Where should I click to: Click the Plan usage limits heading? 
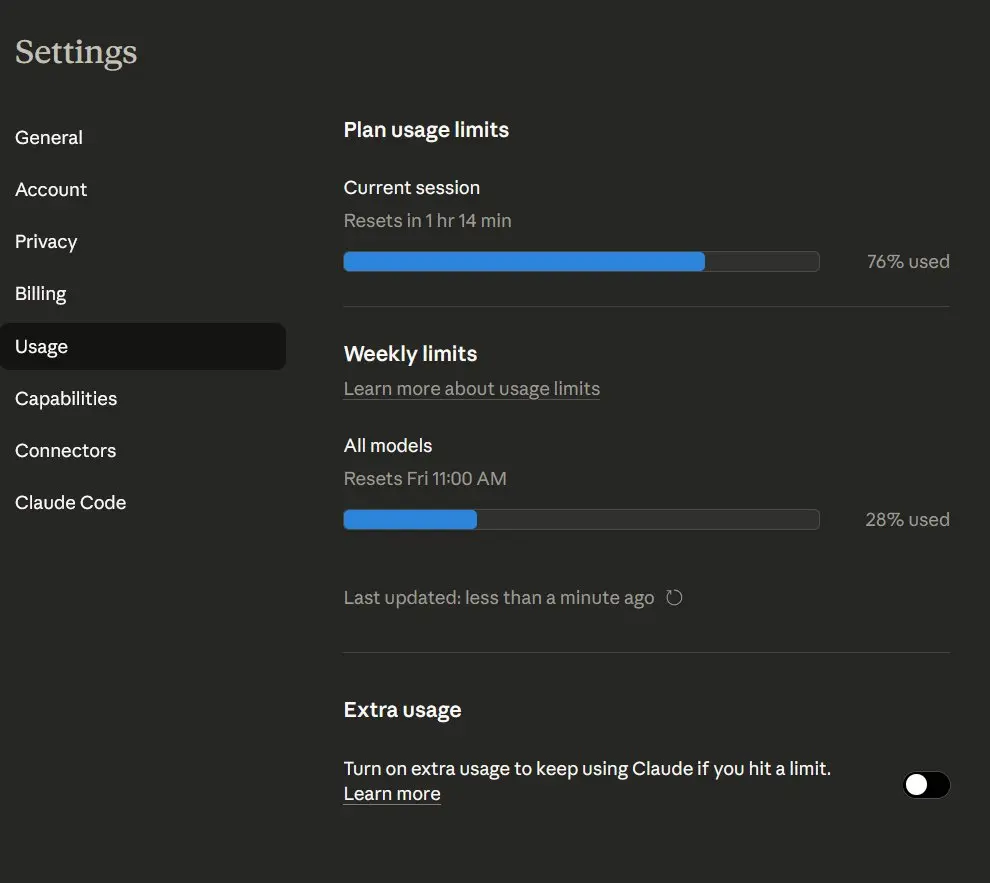coord(426,130)
